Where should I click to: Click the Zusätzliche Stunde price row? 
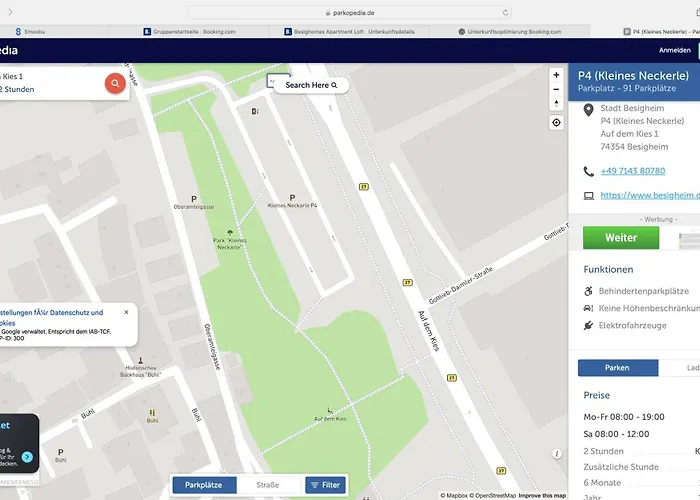(642, 467)
